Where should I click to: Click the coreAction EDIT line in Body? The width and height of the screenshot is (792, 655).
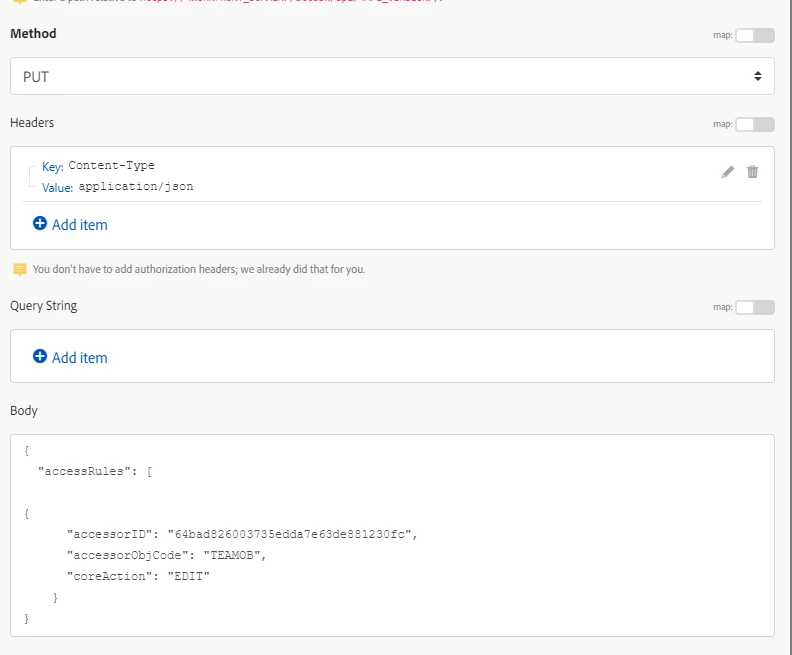(138, 576)
